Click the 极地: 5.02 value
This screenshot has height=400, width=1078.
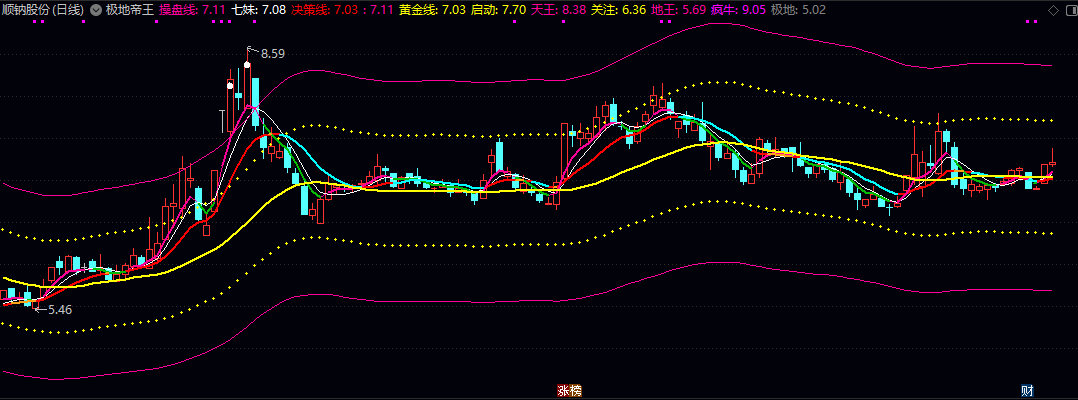click(x=799, y=10)
